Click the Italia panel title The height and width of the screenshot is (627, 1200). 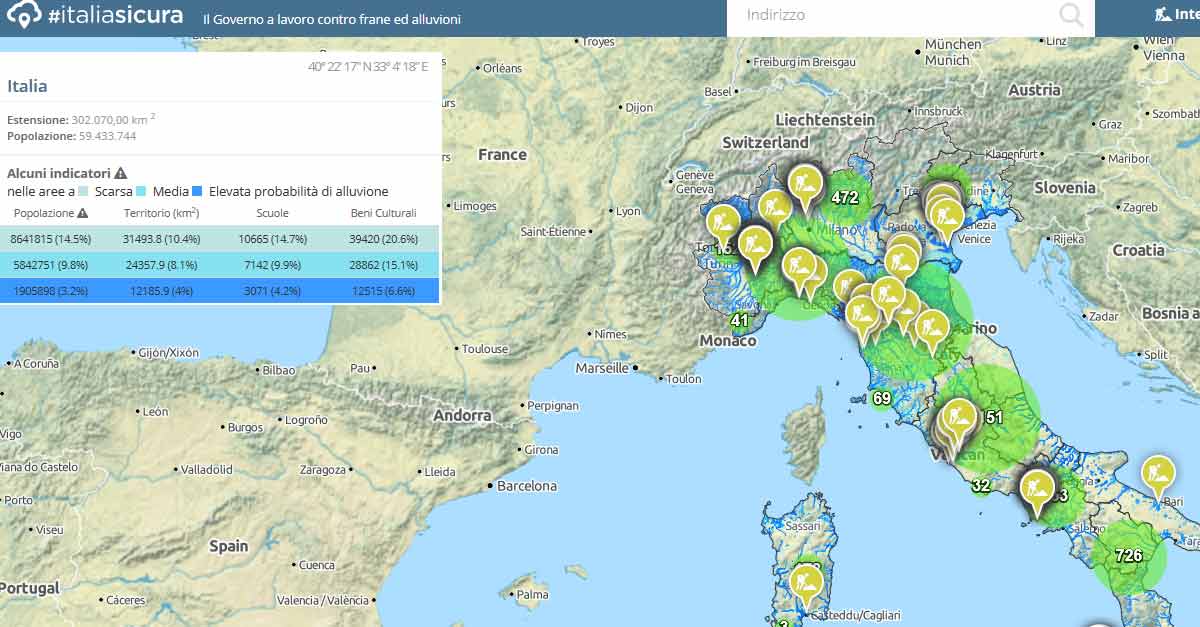tap(27, 86)
